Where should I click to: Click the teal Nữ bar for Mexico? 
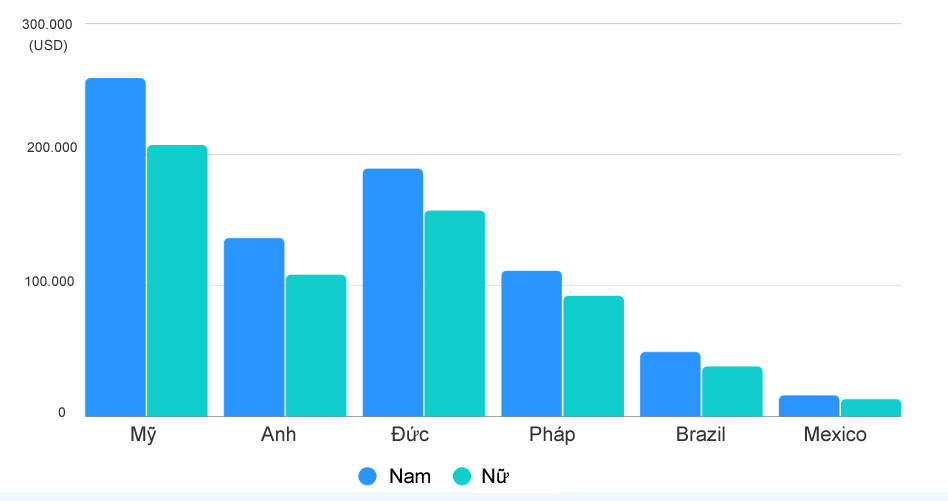point(871,408)
